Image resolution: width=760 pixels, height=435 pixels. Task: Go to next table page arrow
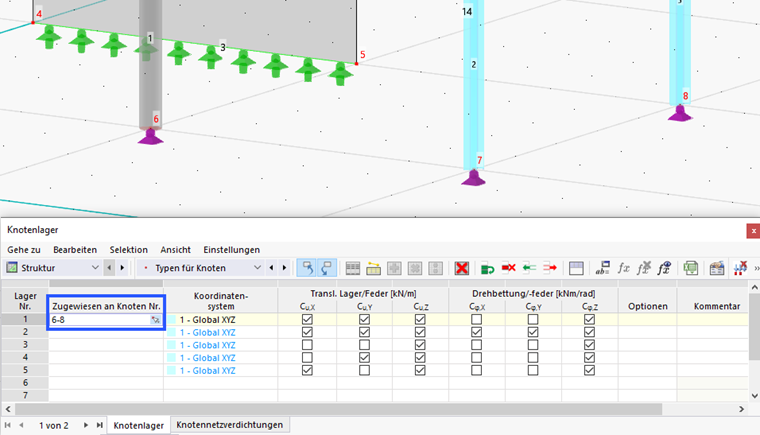coord(86,425)
